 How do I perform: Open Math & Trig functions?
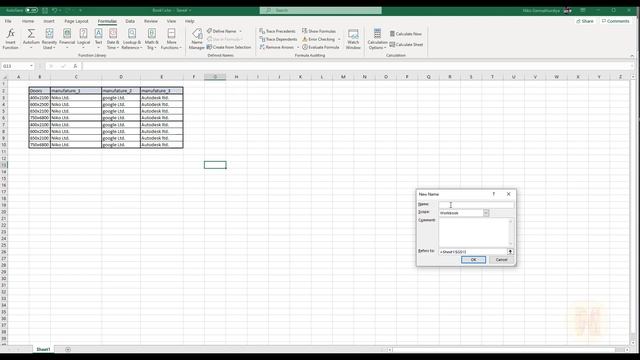[151, 39]
